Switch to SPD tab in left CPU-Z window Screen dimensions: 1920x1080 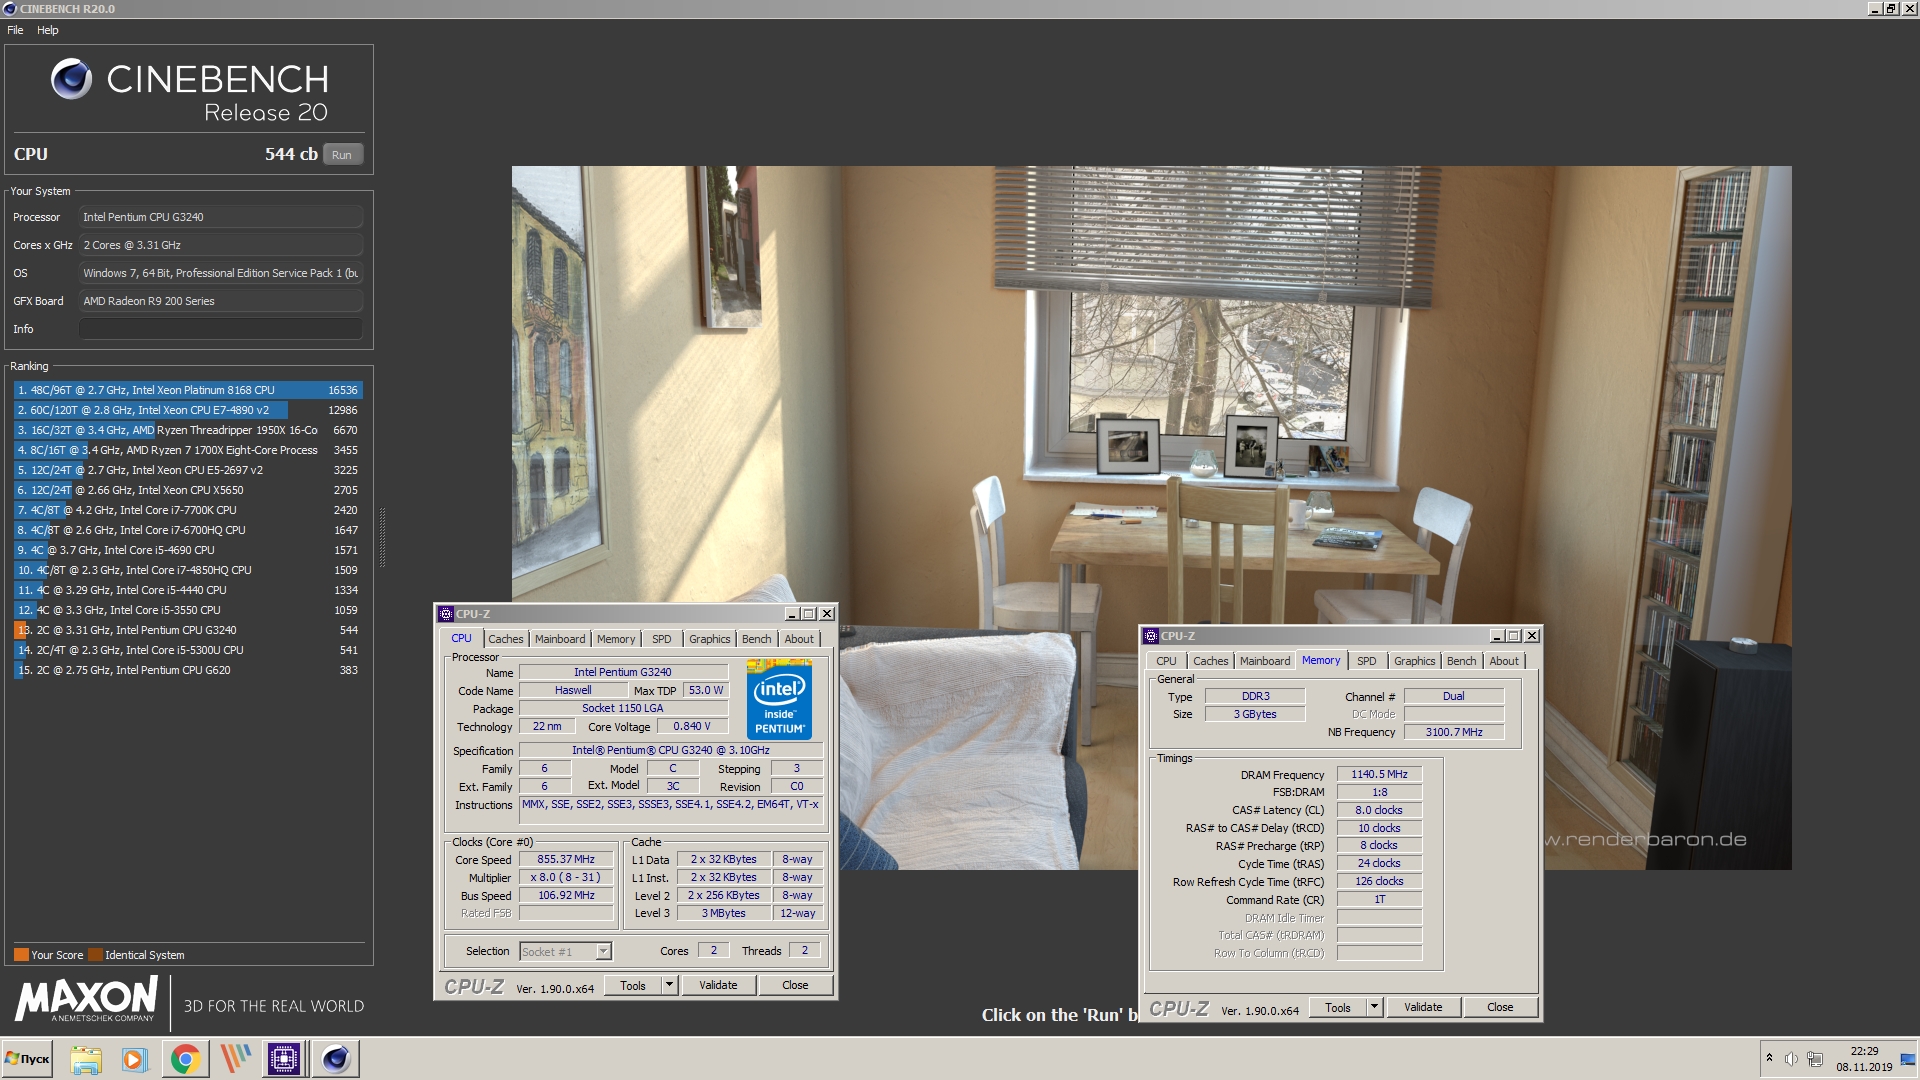662,639
